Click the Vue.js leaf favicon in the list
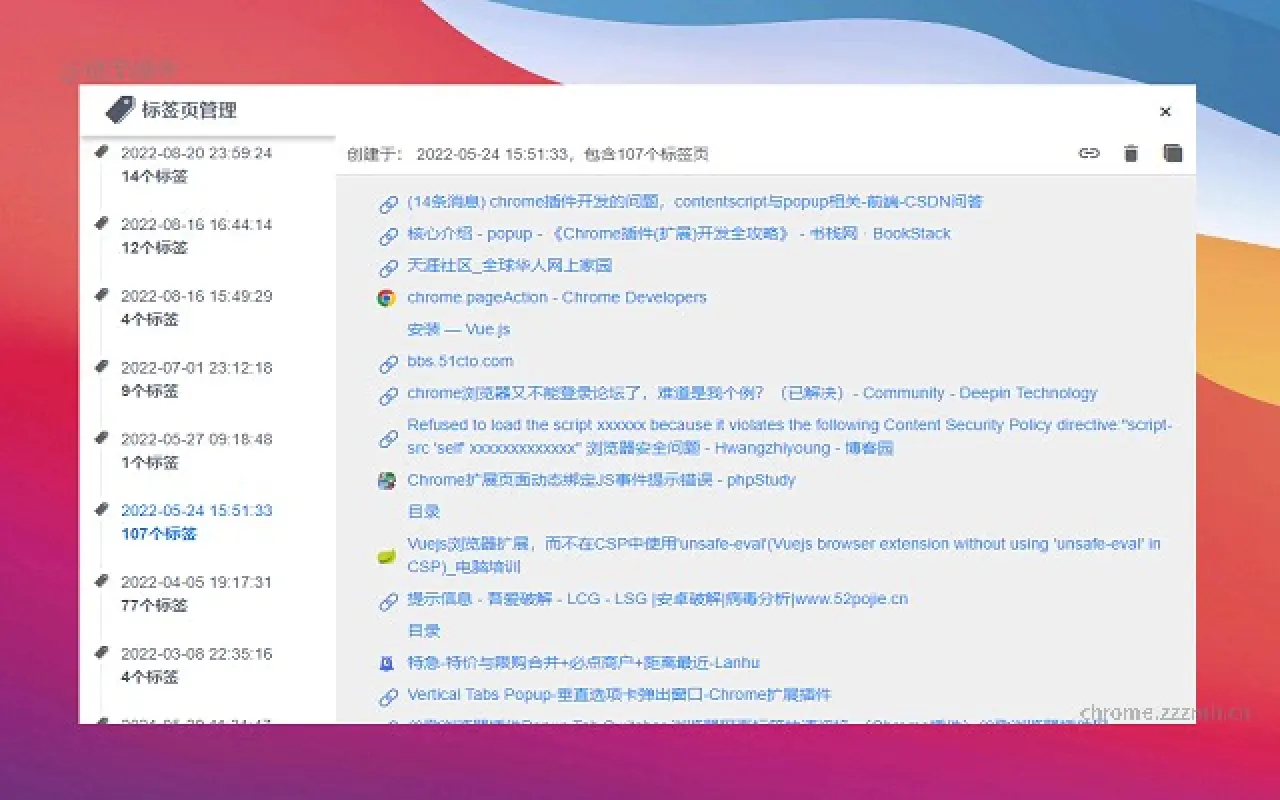The image size is (1280, 800). coord(386,555)
